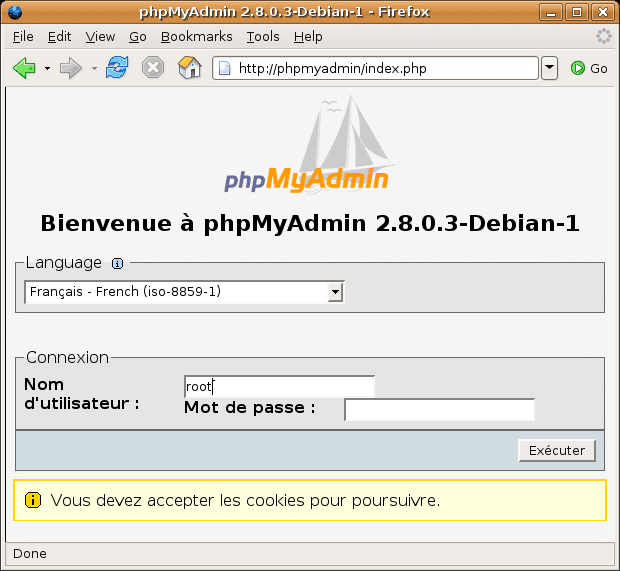The height and width of the screenshot is (571, 620).
Task: Open the View menu
Action: point(100,37)
